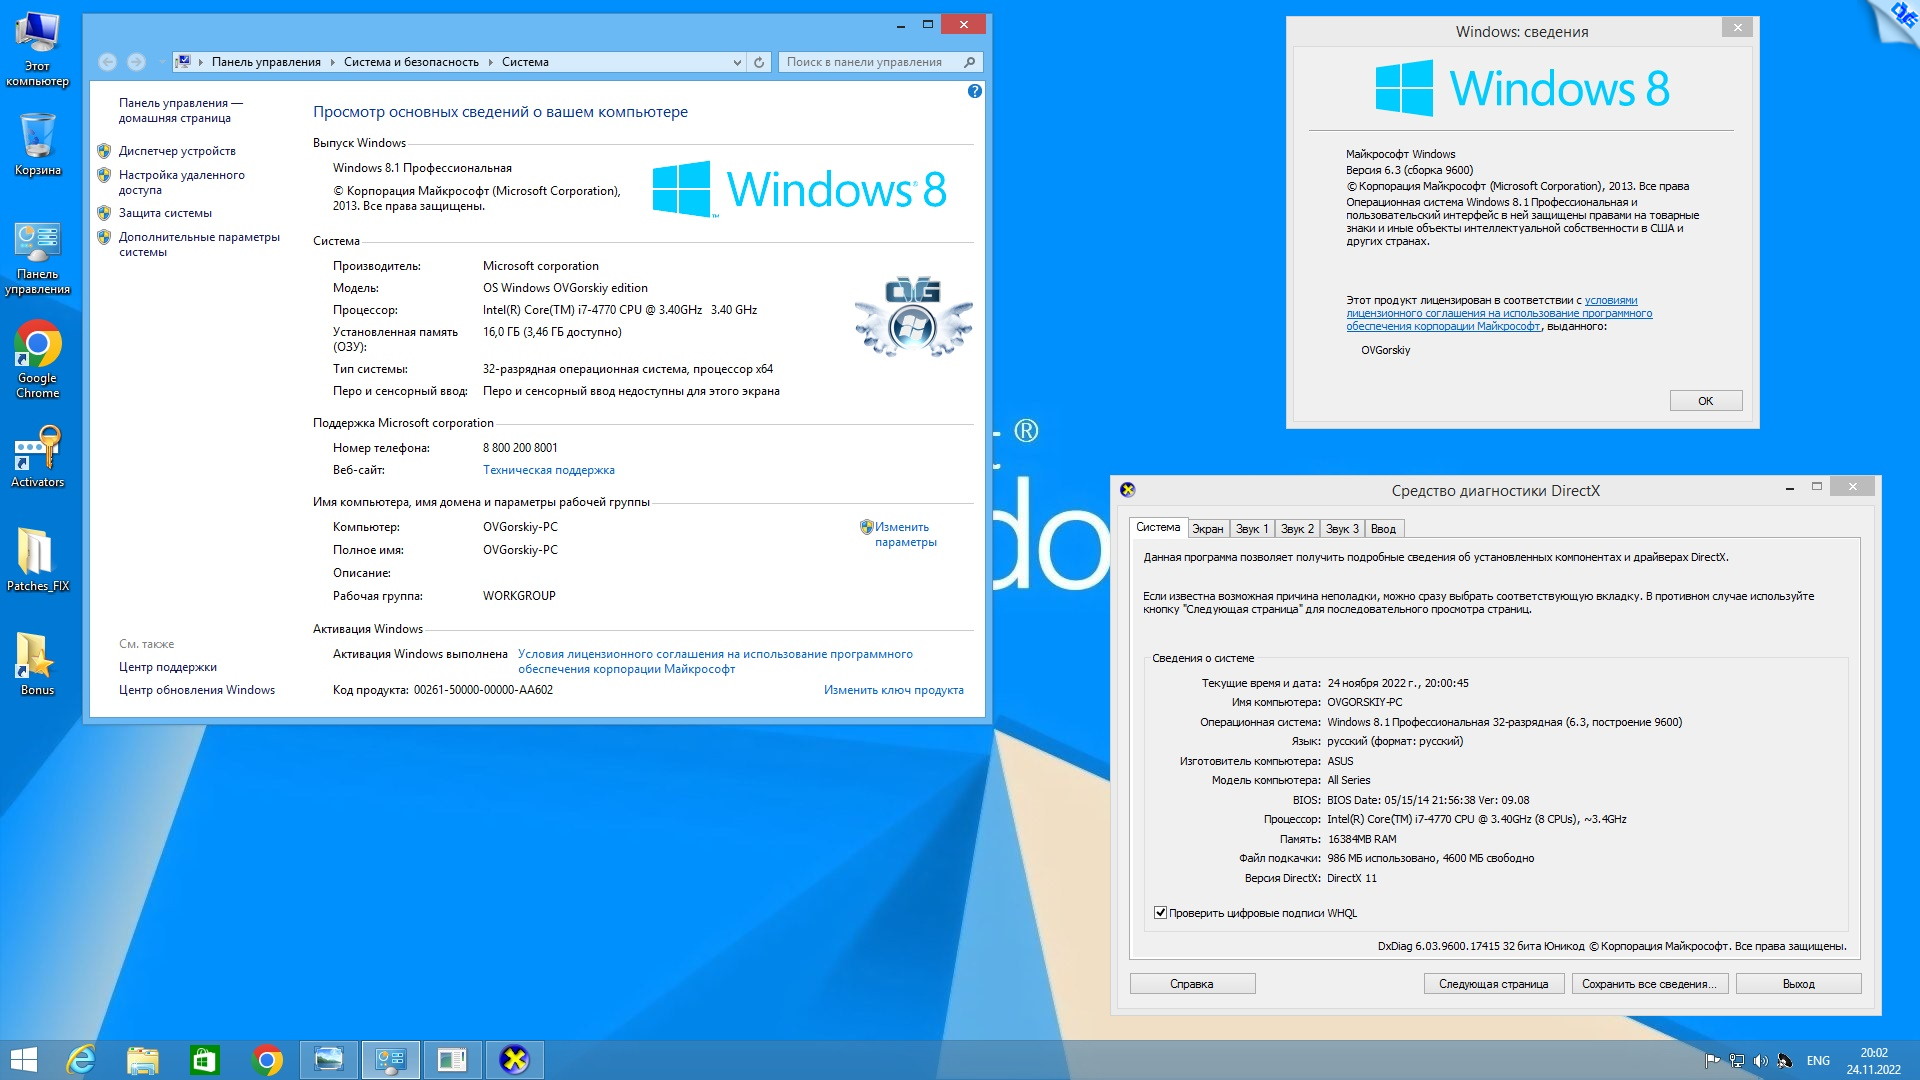Expand breadcrumb arrow after Панель управления

(x=333, y=62)
